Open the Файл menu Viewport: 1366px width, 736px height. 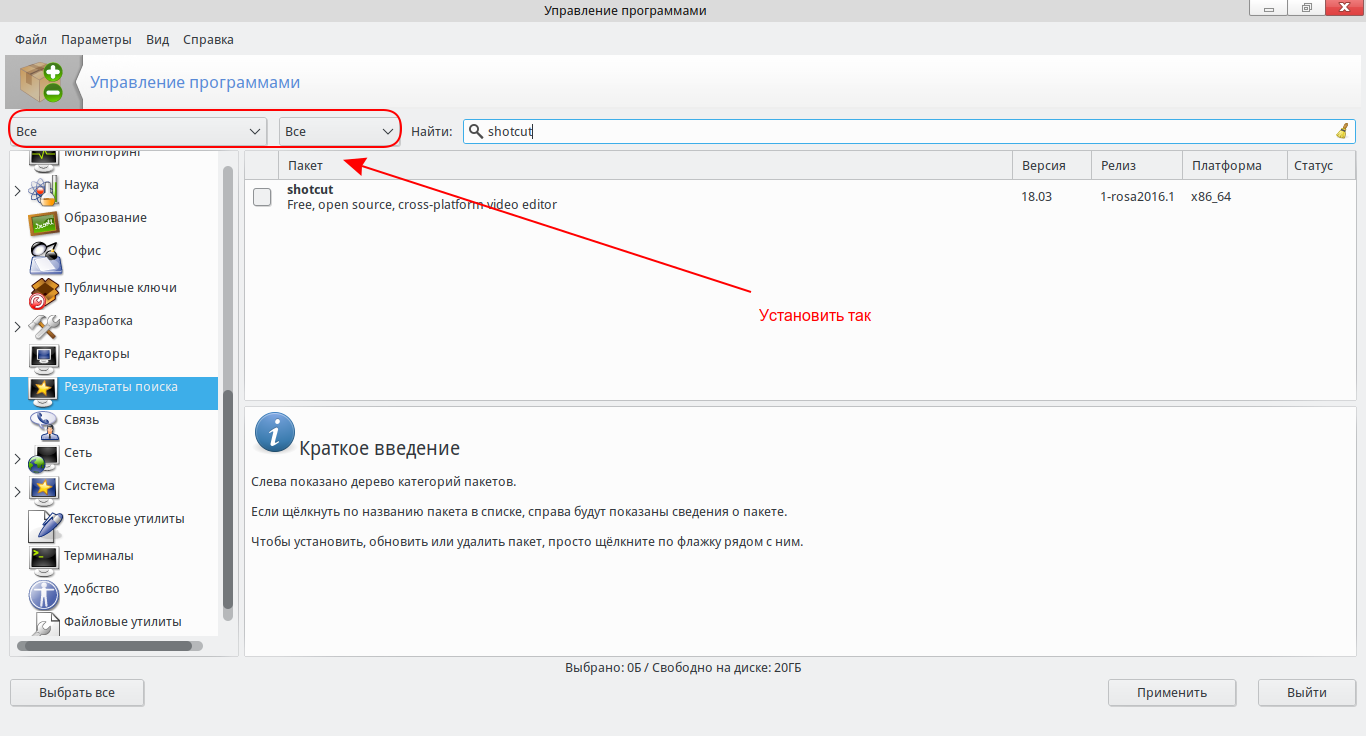31,40
